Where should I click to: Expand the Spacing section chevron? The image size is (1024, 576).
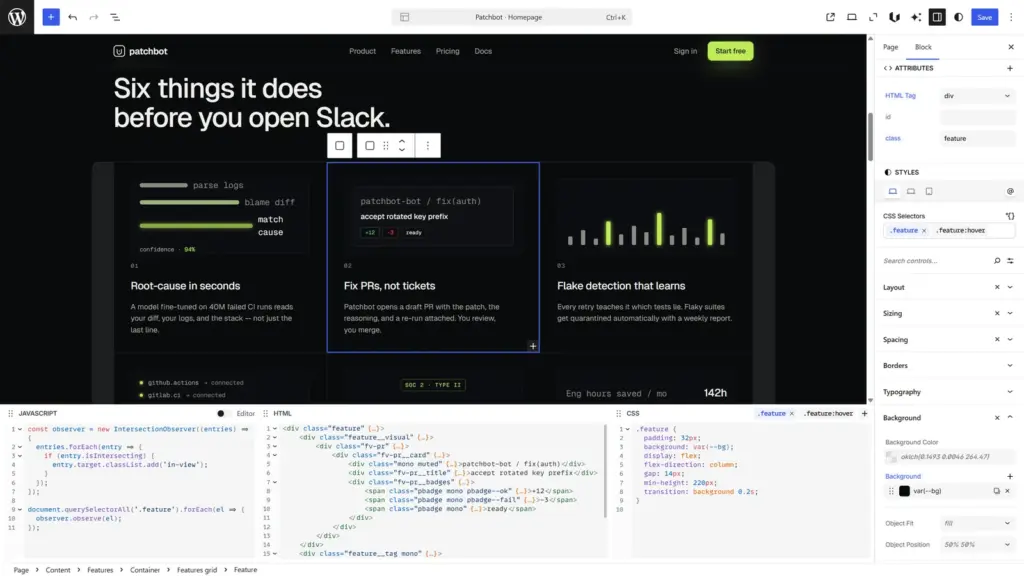1010,340
